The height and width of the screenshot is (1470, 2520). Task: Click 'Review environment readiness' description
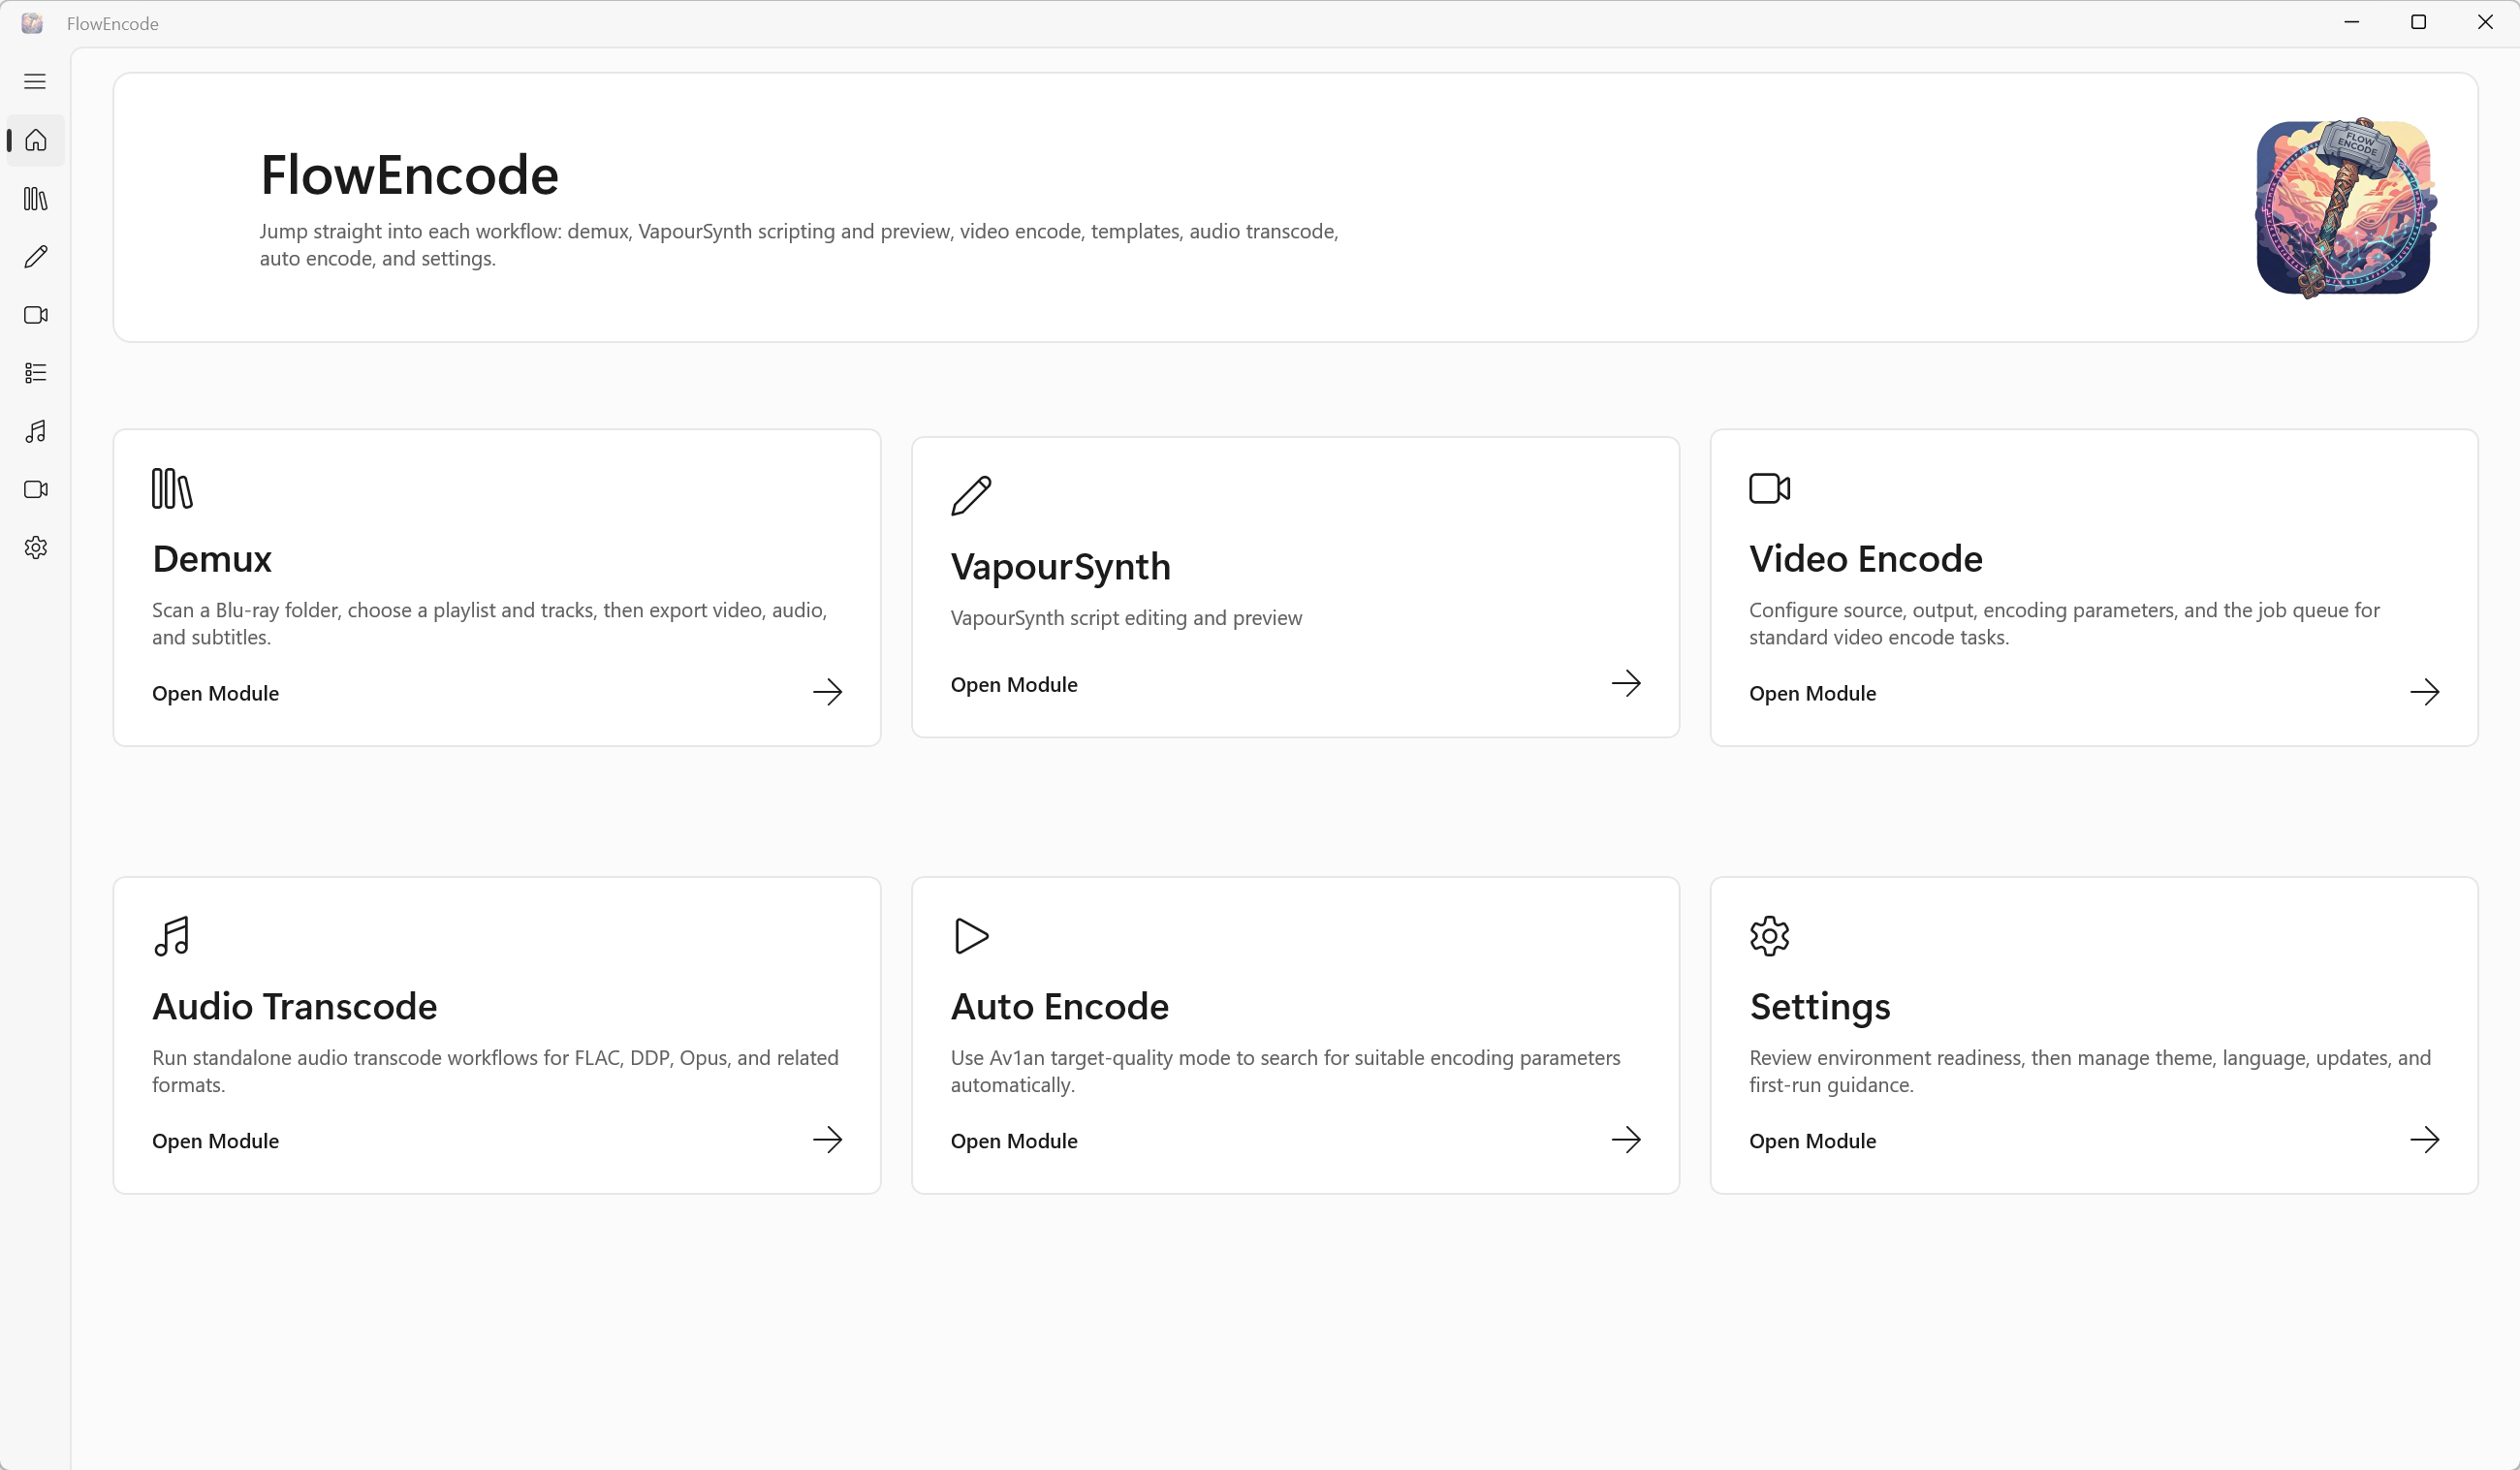coord(2090,1072)
